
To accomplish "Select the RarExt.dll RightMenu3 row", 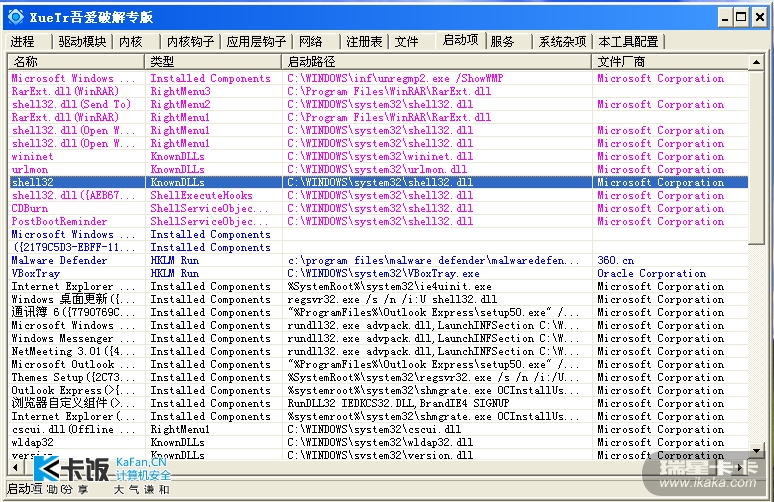I will tap(378, 91).
